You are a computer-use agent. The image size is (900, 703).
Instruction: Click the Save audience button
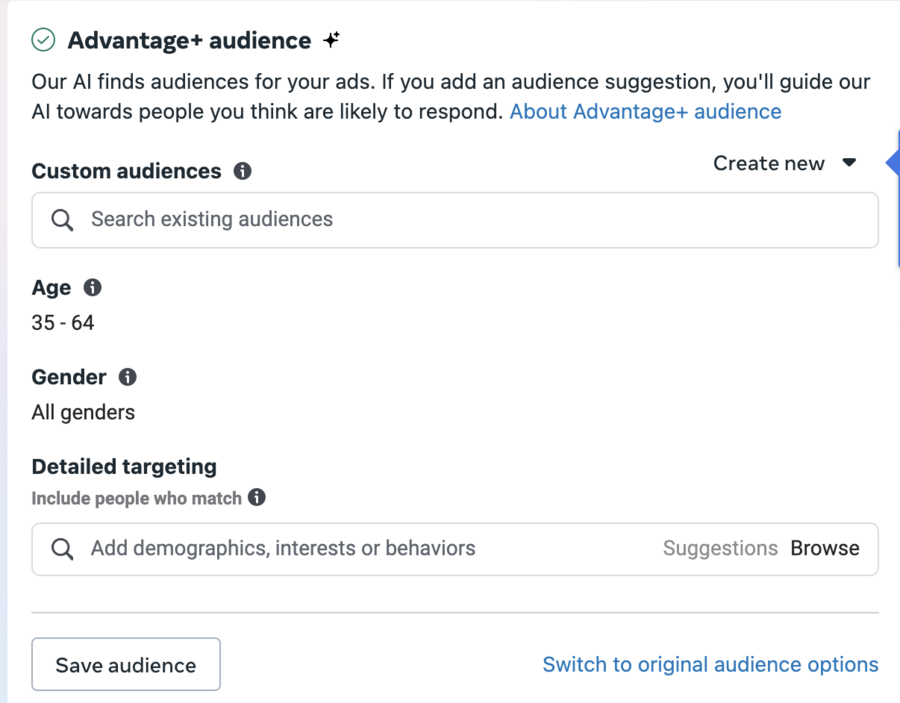(126, 664)
